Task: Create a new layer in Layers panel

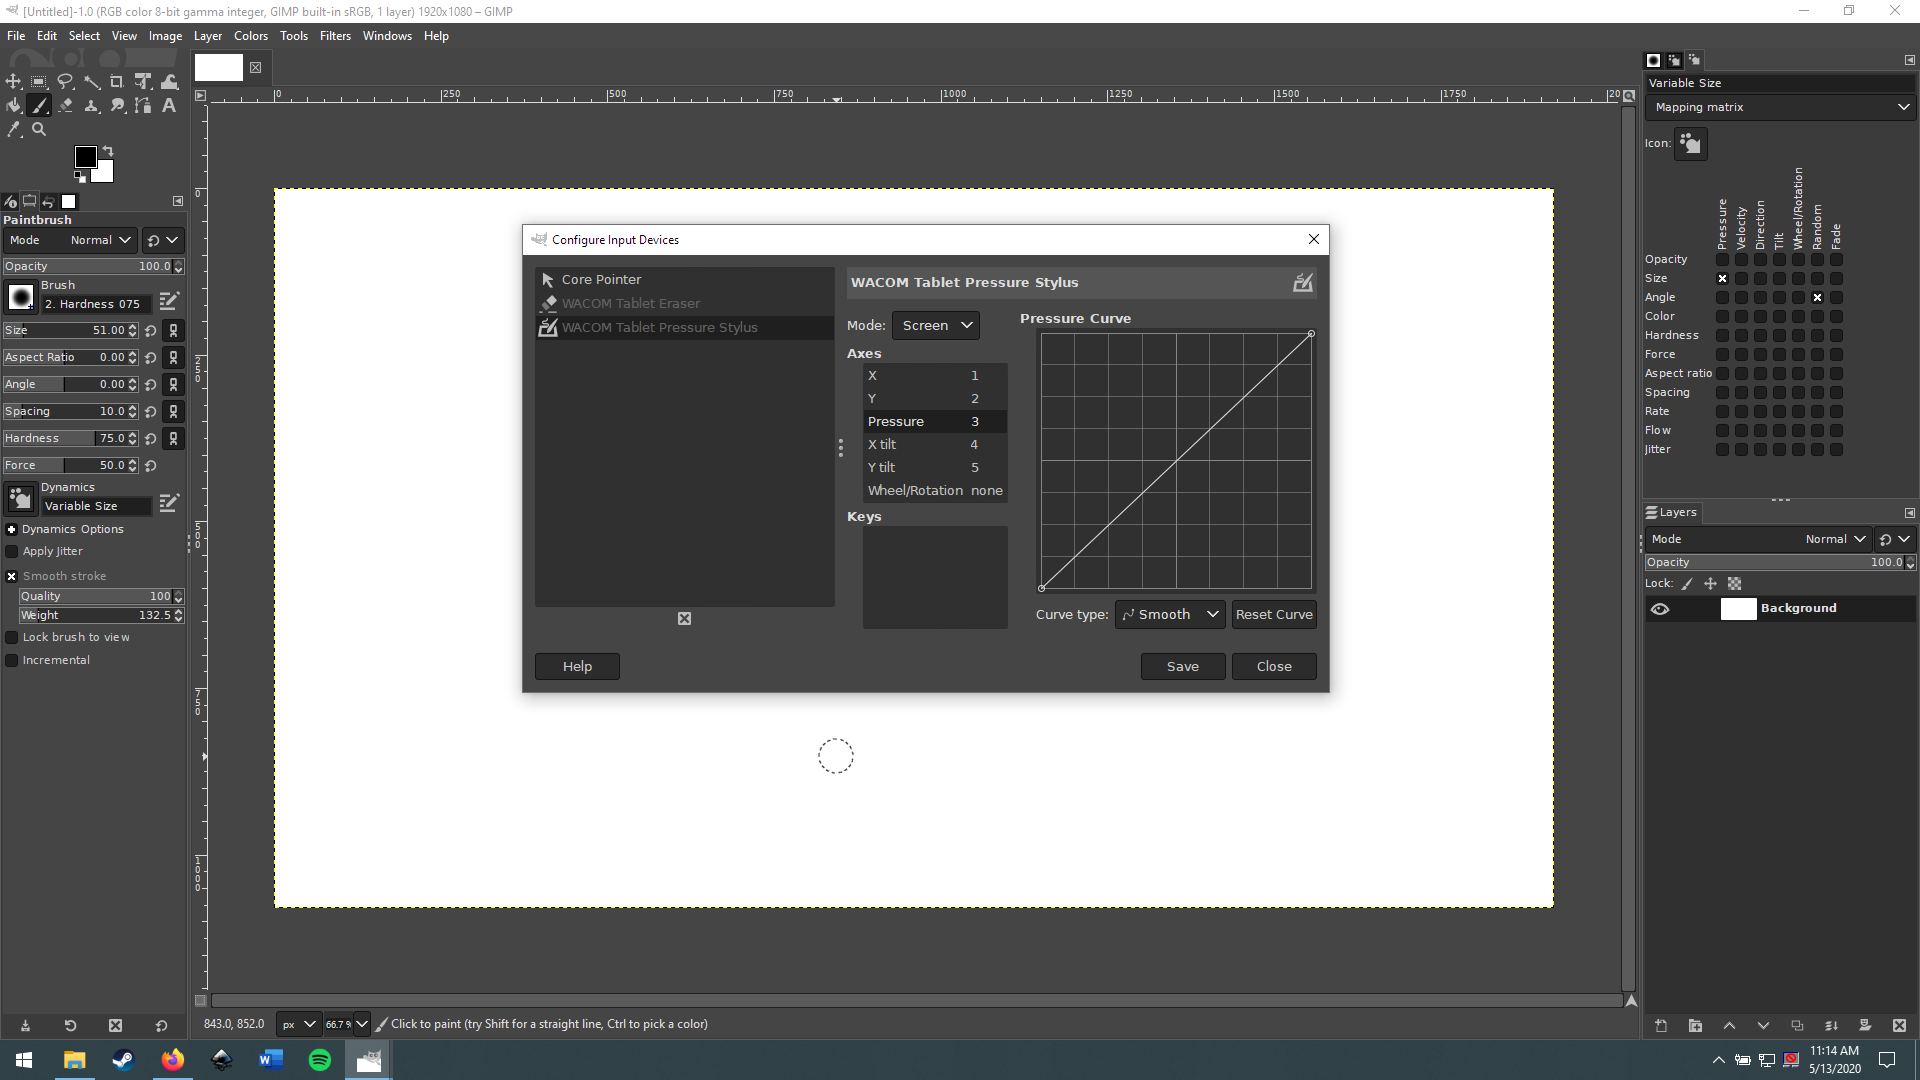Action: (x=1661, y=1025)
